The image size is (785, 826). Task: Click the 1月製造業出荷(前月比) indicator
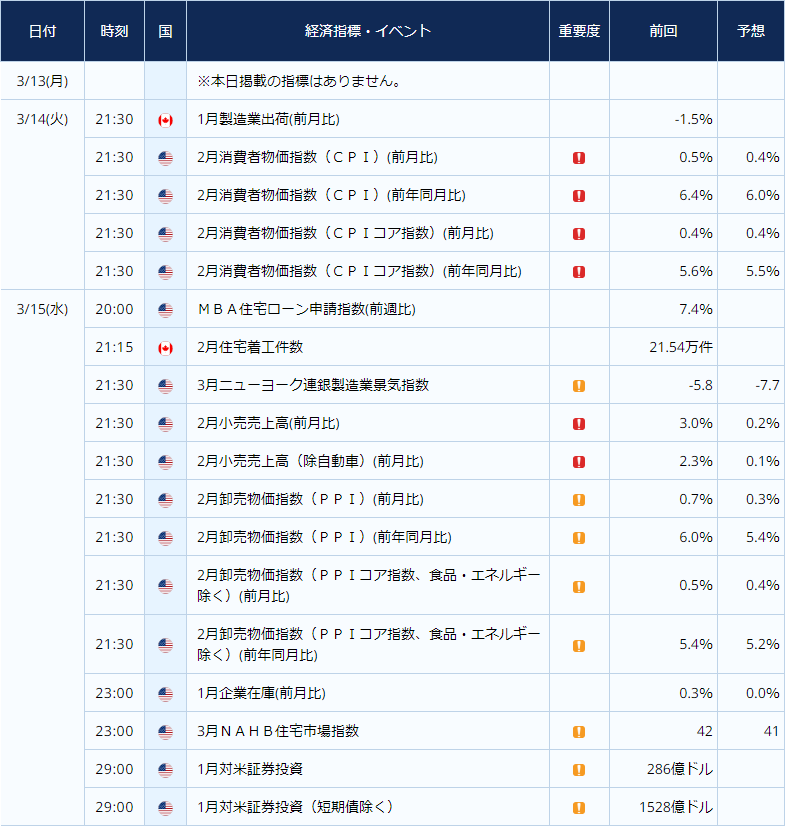268,119
